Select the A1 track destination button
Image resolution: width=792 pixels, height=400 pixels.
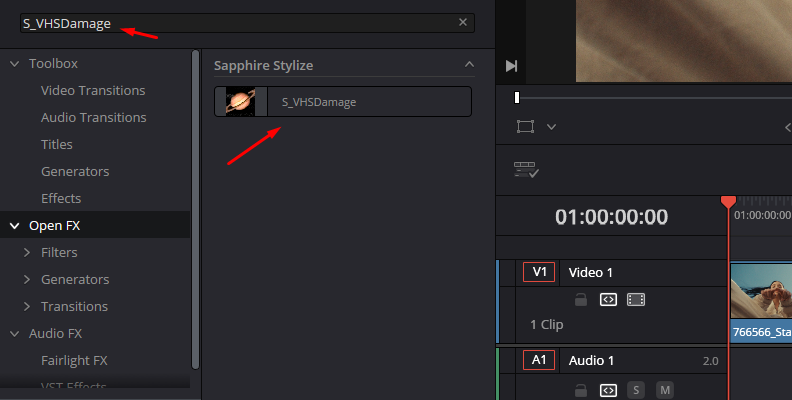pyautogui.click(x=539, y=360)
